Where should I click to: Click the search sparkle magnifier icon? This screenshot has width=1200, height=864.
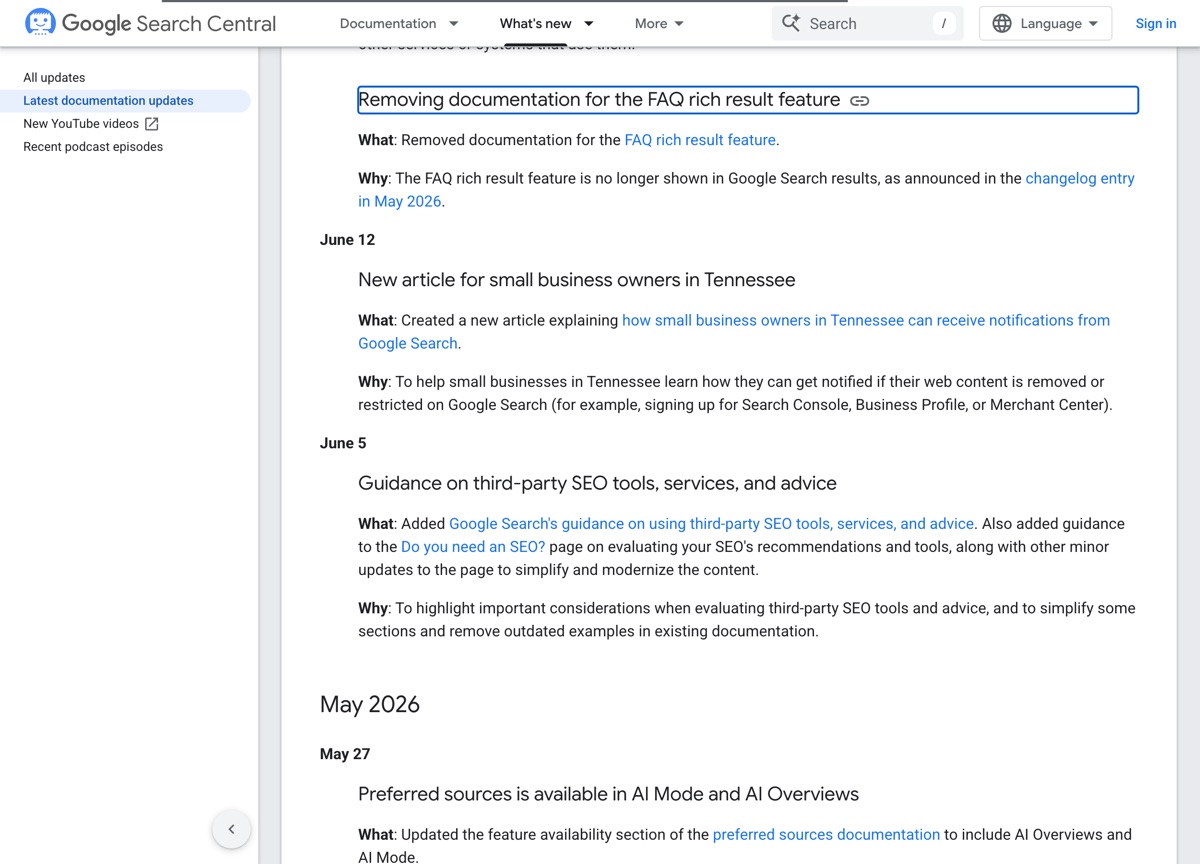click(x=791, y=23)
